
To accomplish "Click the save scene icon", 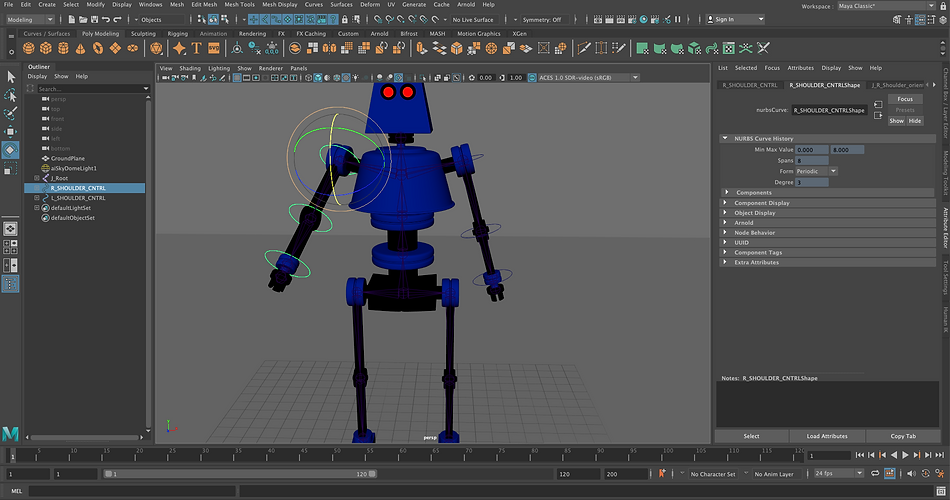I will click(95, 19).
